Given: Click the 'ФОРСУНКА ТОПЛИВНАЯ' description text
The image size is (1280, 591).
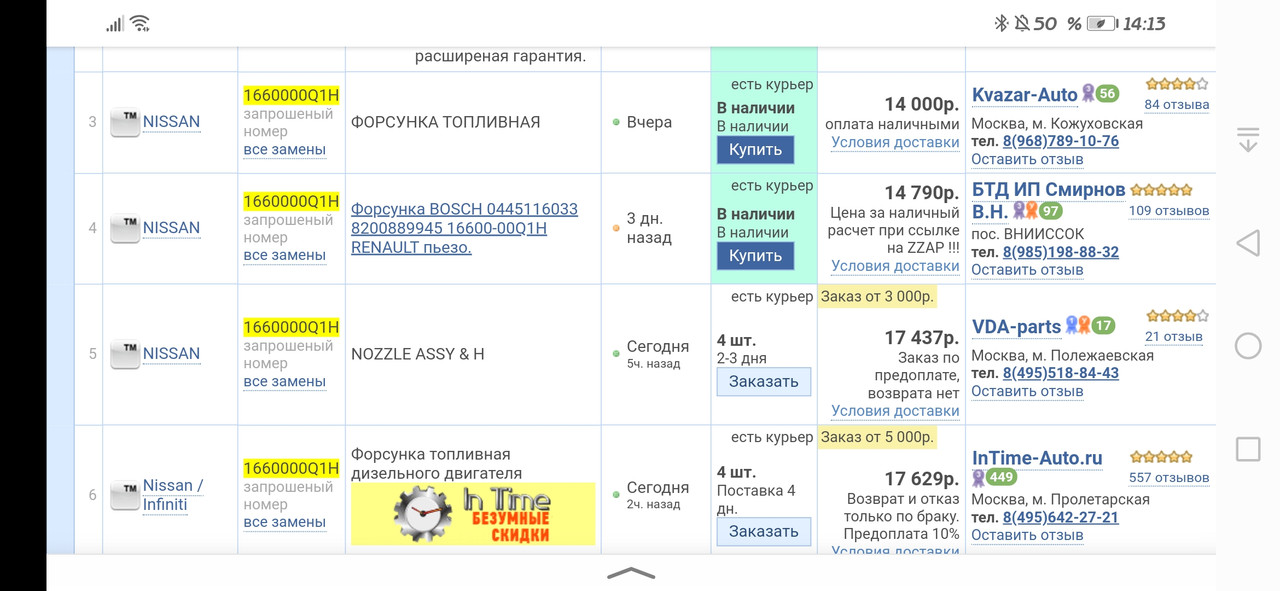Looking at the screenshot, I should click(445, 122).
